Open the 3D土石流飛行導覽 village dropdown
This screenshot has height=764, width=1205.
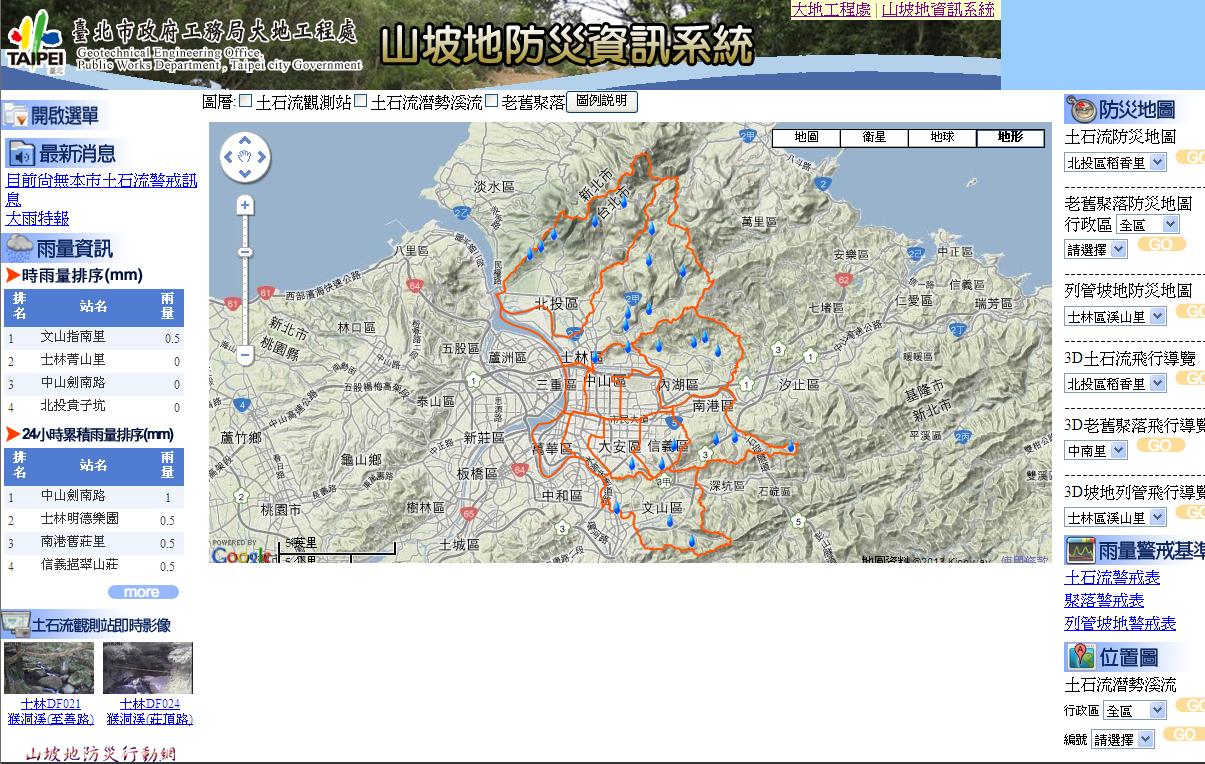point(1115,383)
